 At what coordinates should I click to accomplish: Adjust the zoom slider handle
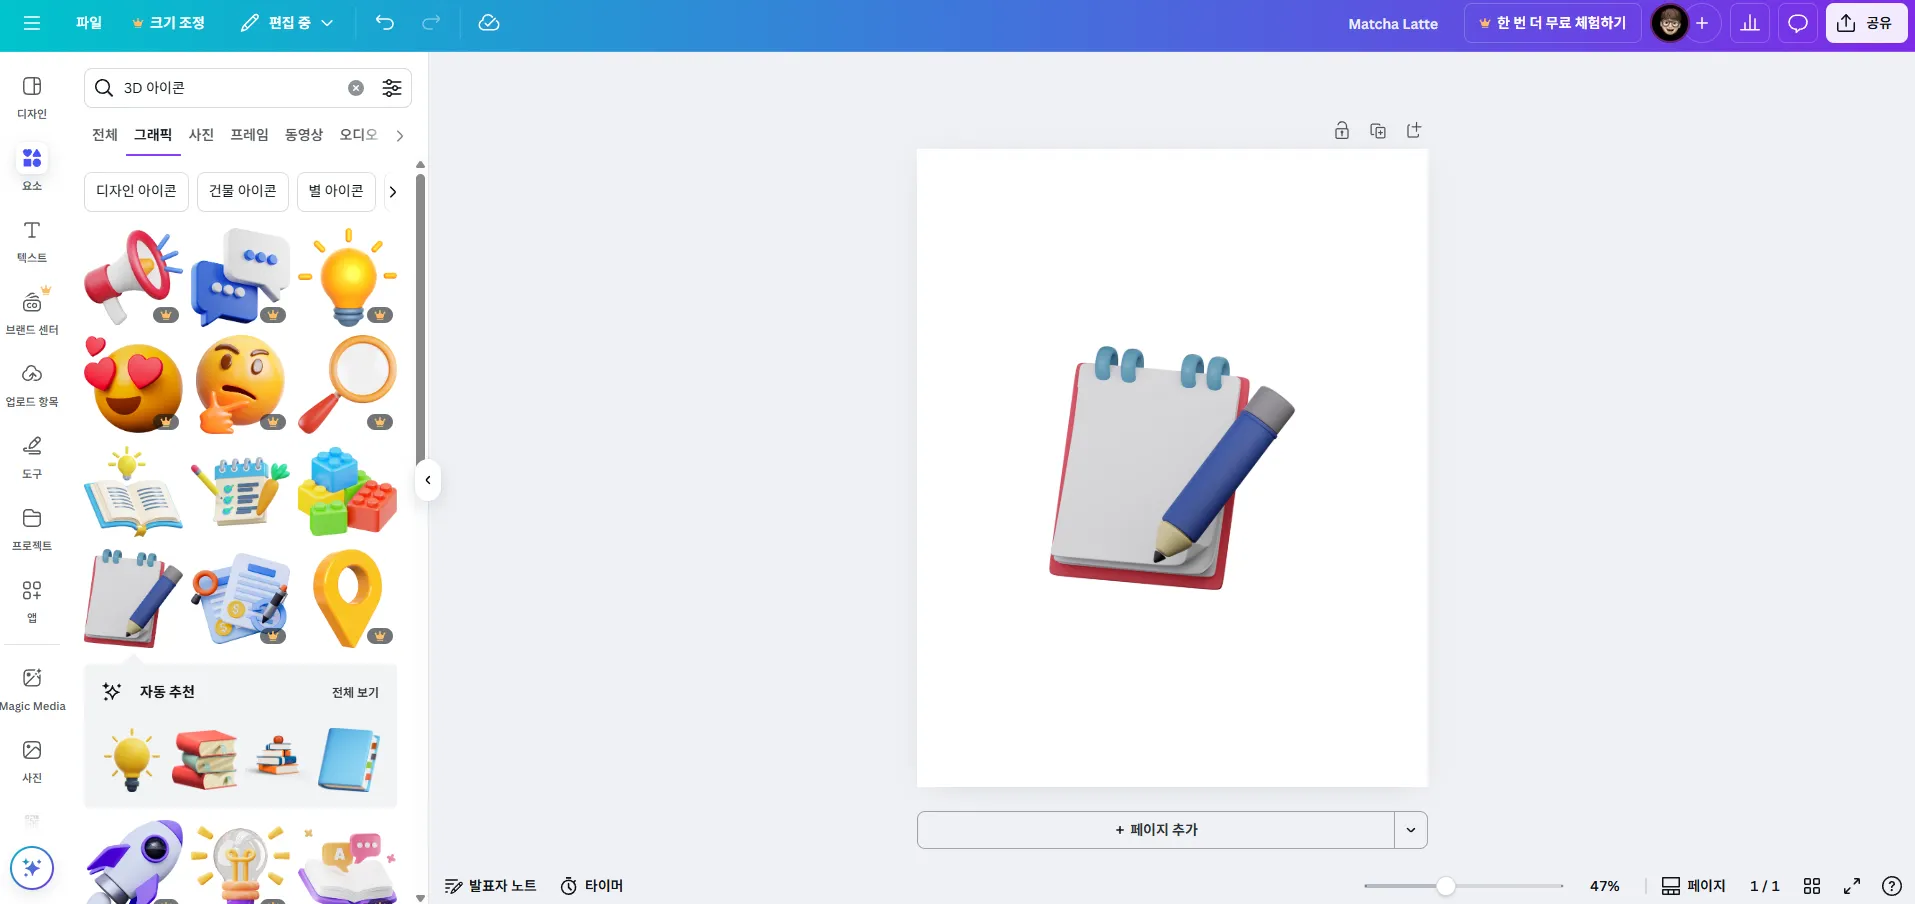(x=1446, y=886)
